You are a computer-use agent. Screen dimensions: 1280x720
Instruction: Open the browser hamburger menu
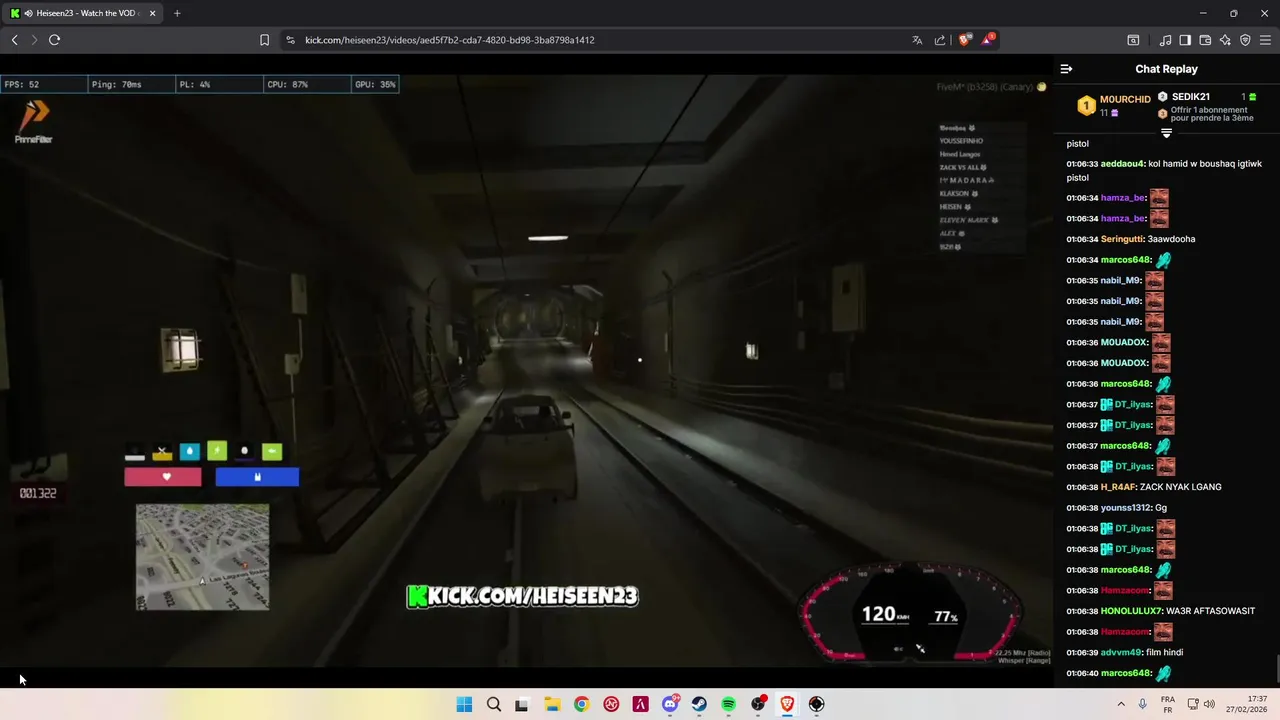coord(1265,40)
